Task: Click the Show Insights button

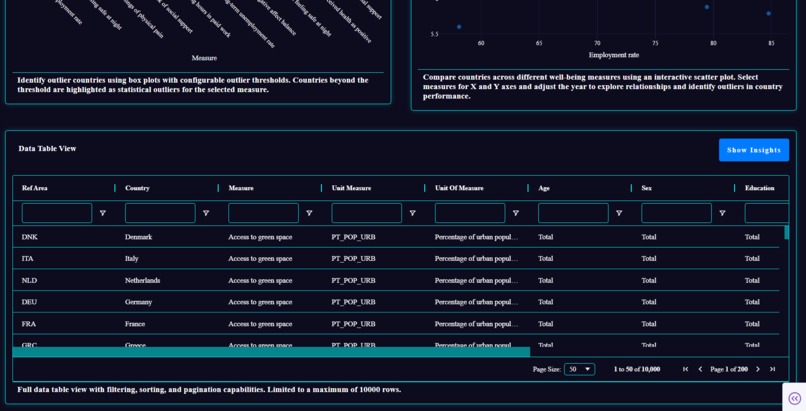Action: pos(754,150)
